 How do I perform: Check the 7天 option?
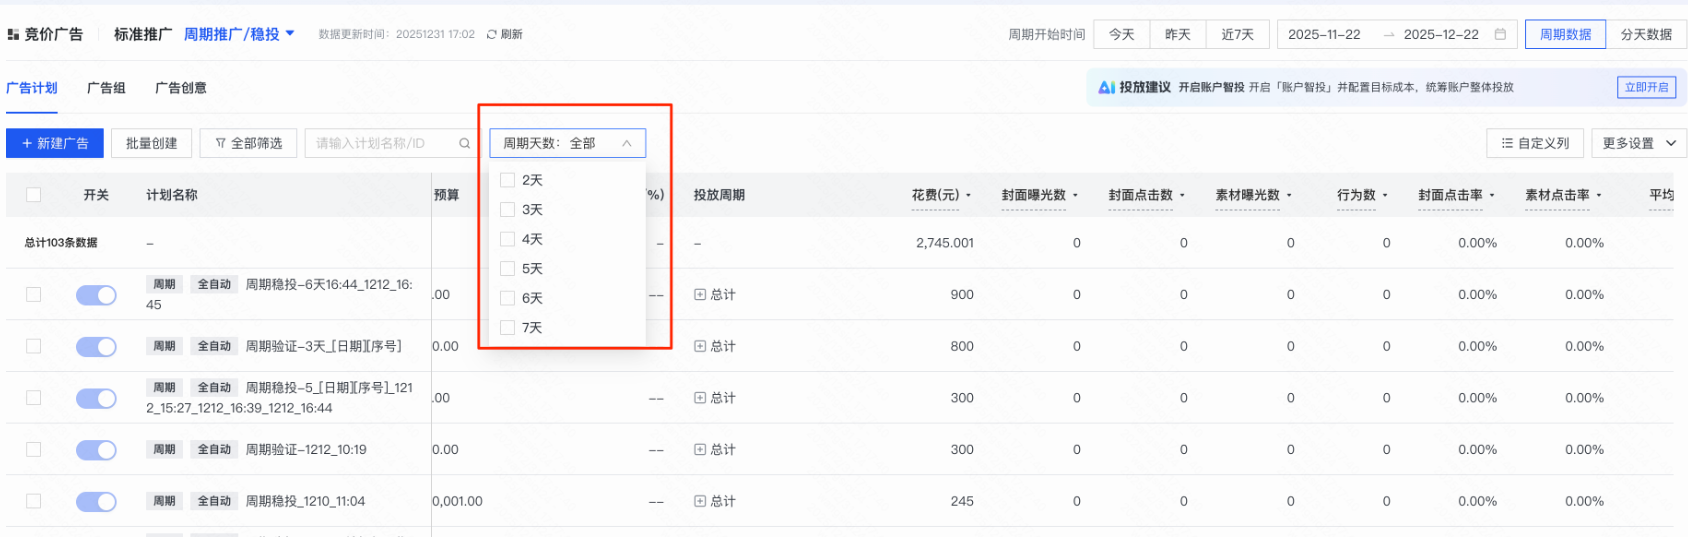(507, 328)
